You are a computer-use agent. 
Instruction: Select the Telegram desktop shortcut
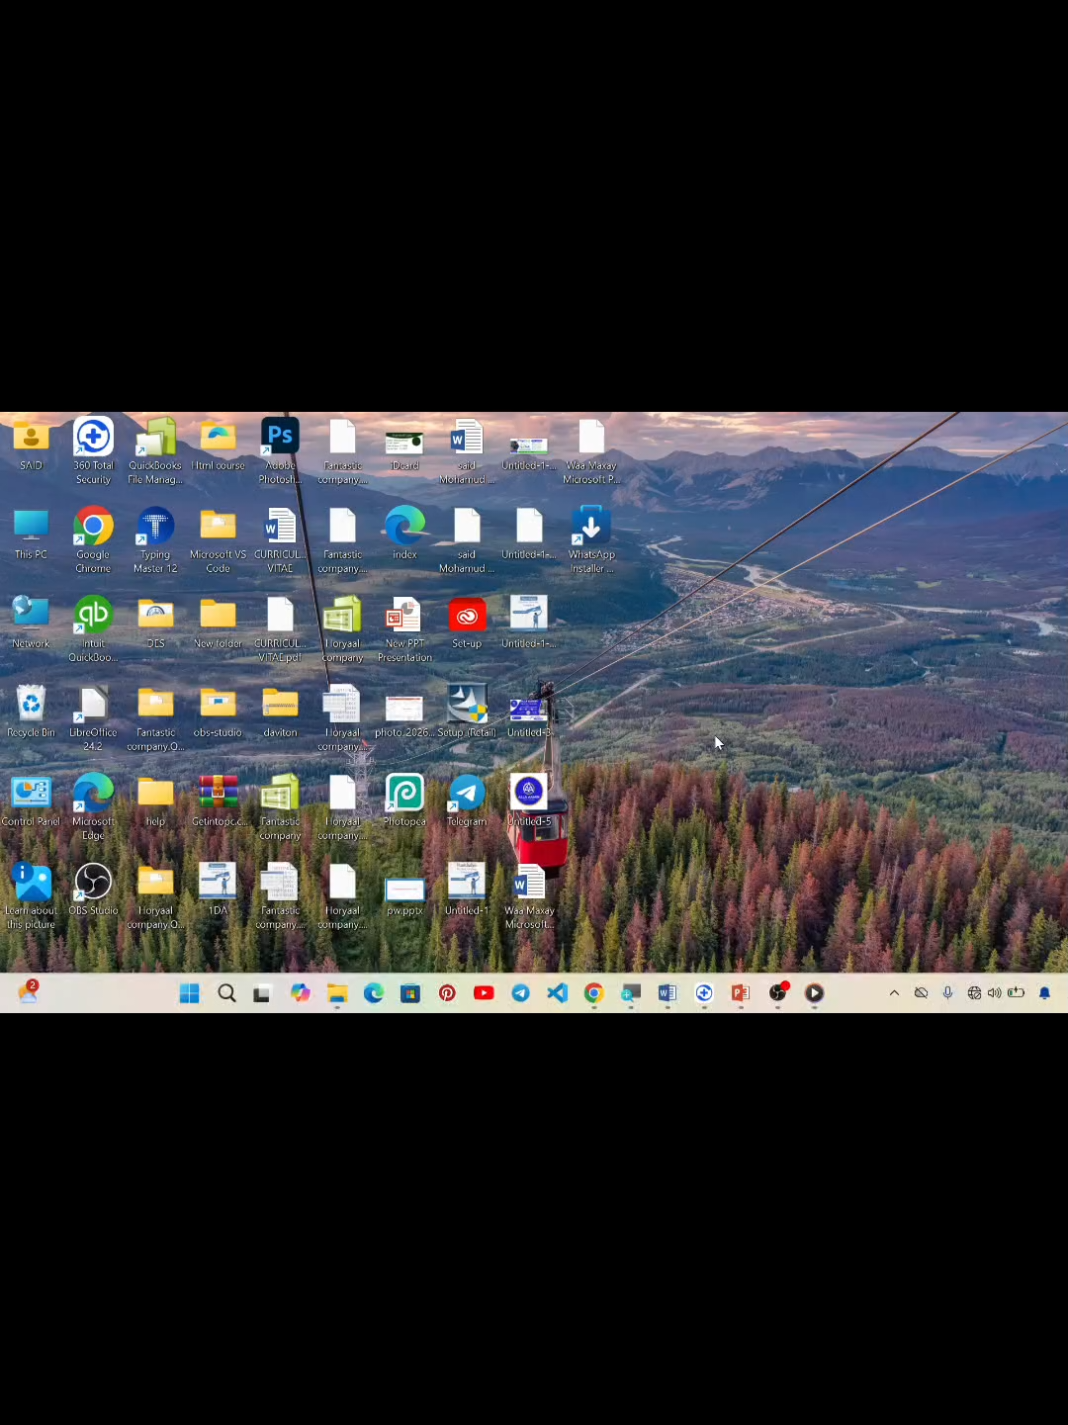point(467,800)
